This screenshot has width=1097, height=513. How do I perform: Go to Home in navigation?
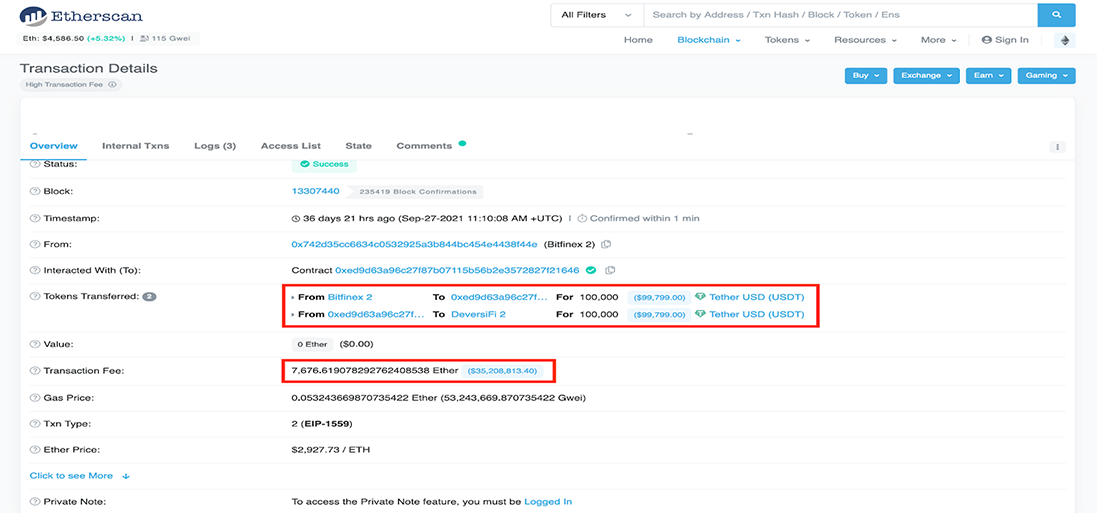(638, 40)
